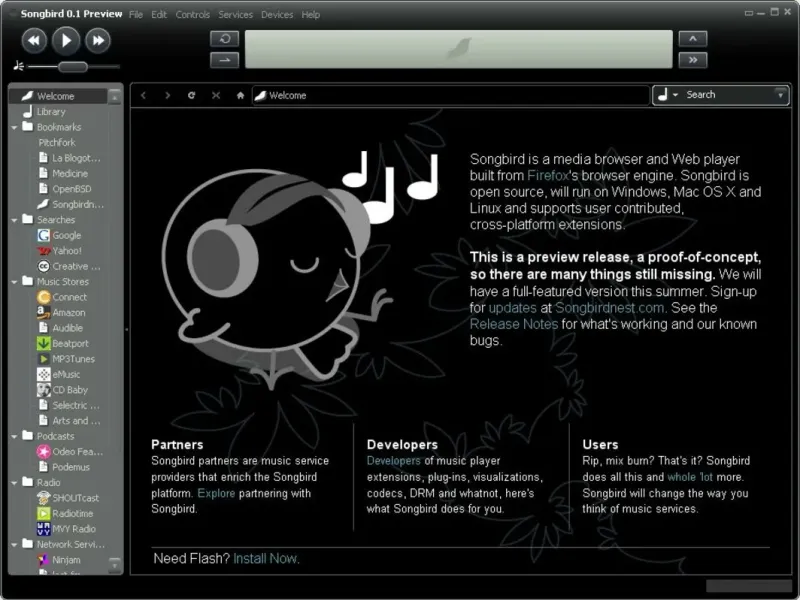800x600 pixels.
Task: Skip to next track button
Action: [x=98, y=40]
